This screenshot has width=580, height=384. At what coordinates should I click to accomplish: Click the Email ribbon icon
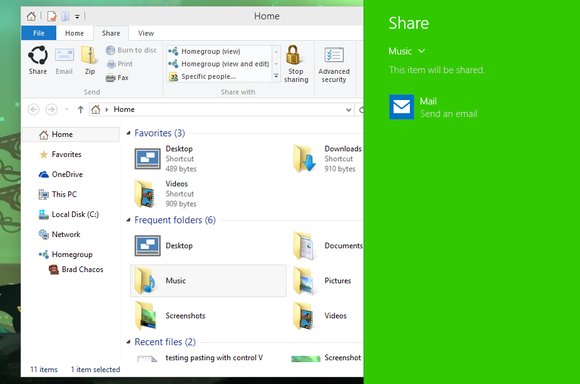64,60
